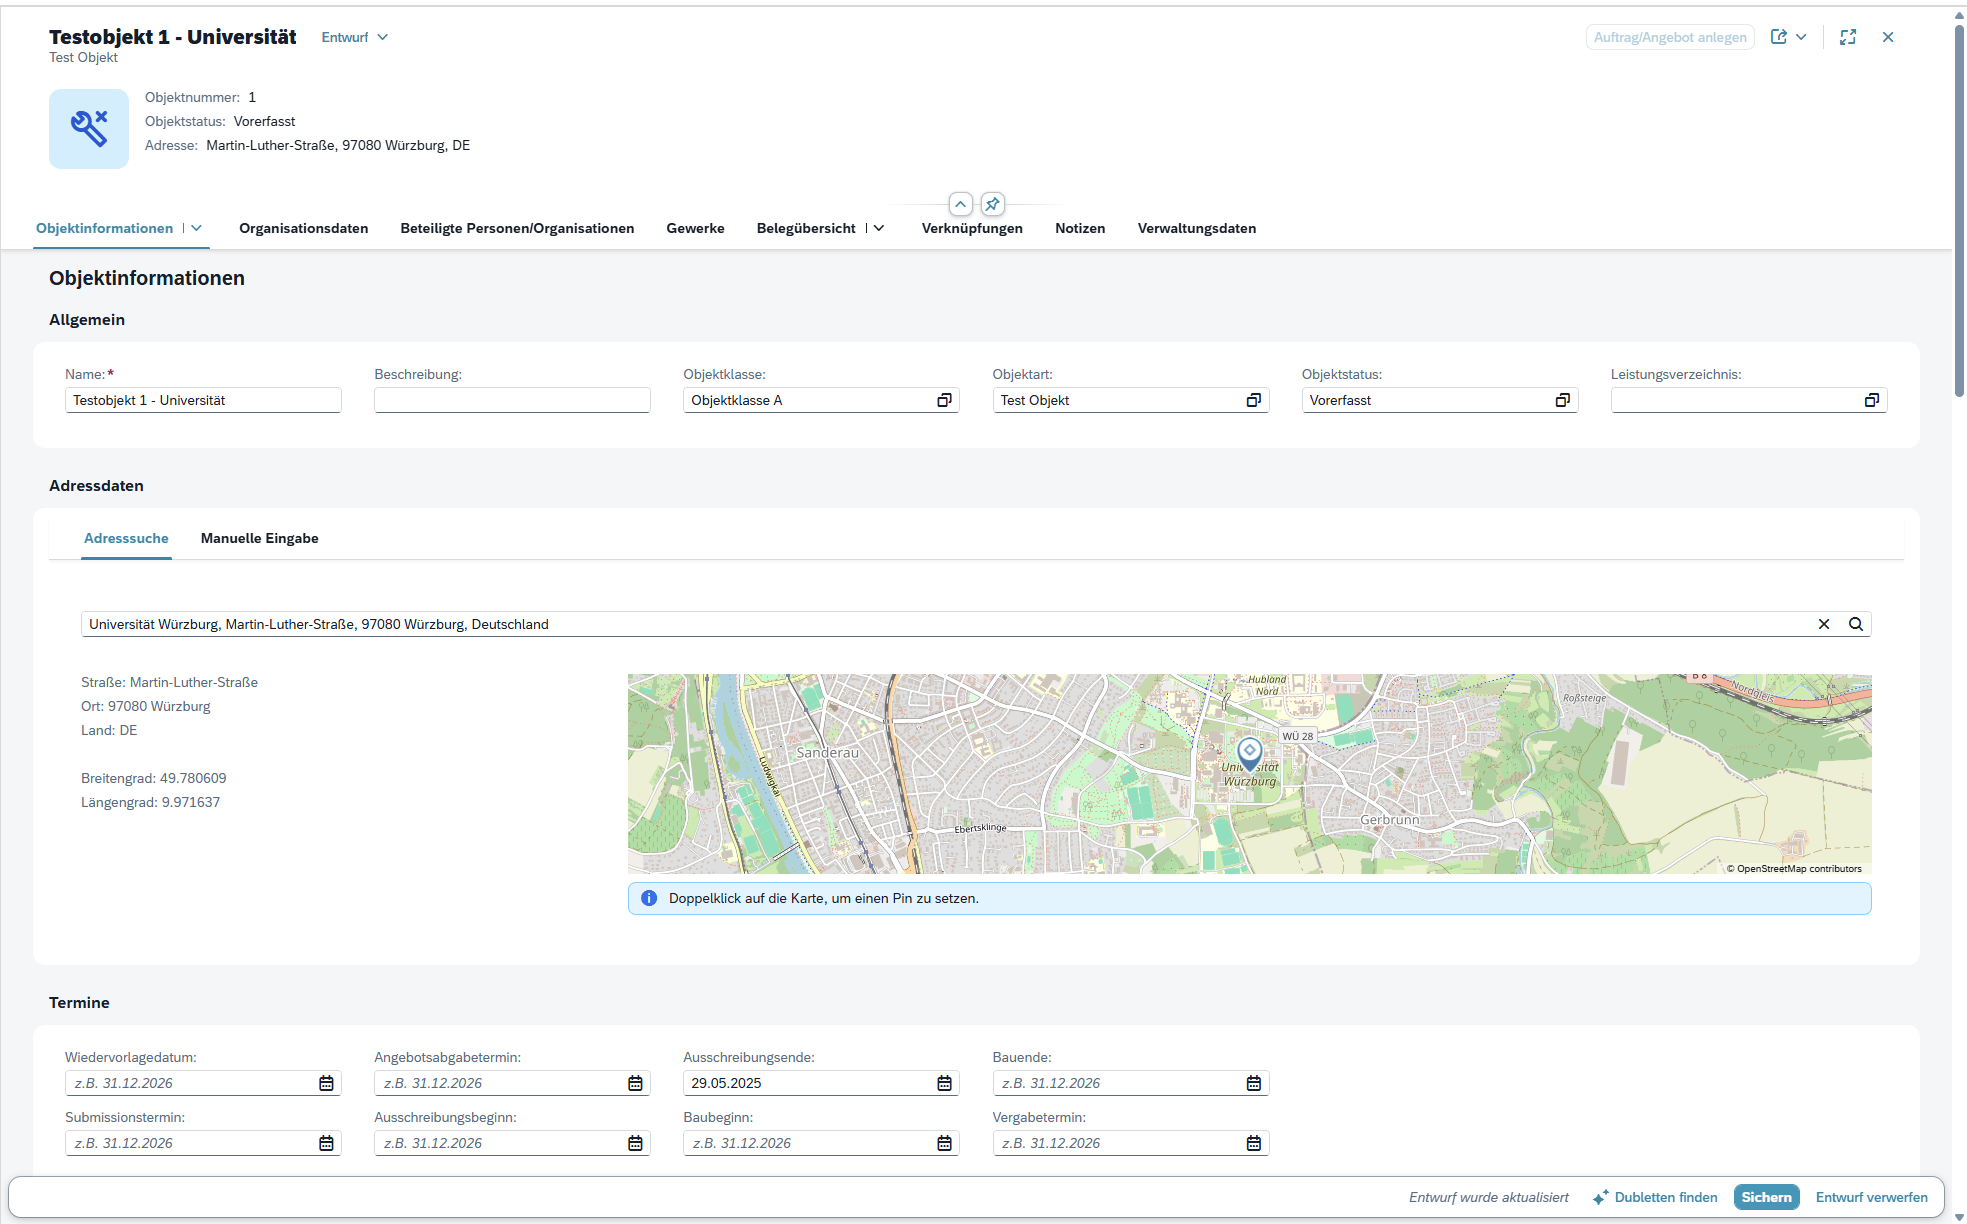
Task: Click Dubletten finden
Action: point(1655,1197)
